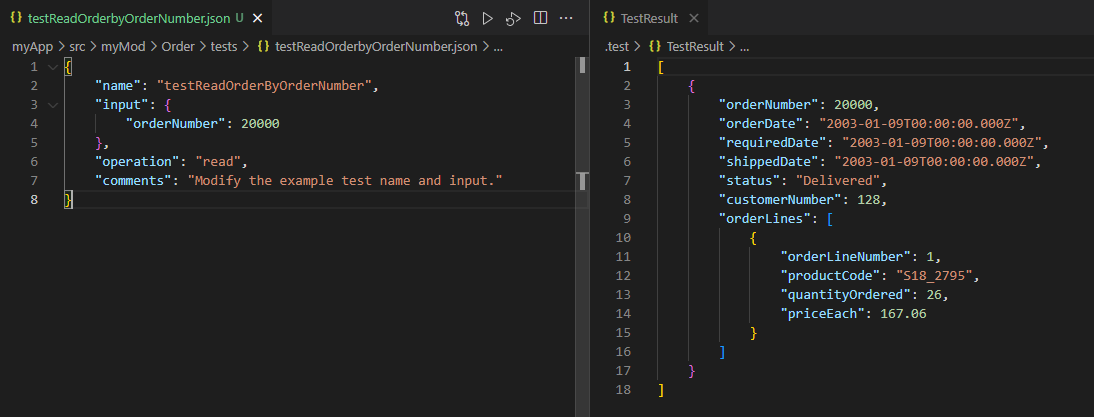1094x417 pixels.
Task: Click the "read" operation value
Action: point(218,162)
